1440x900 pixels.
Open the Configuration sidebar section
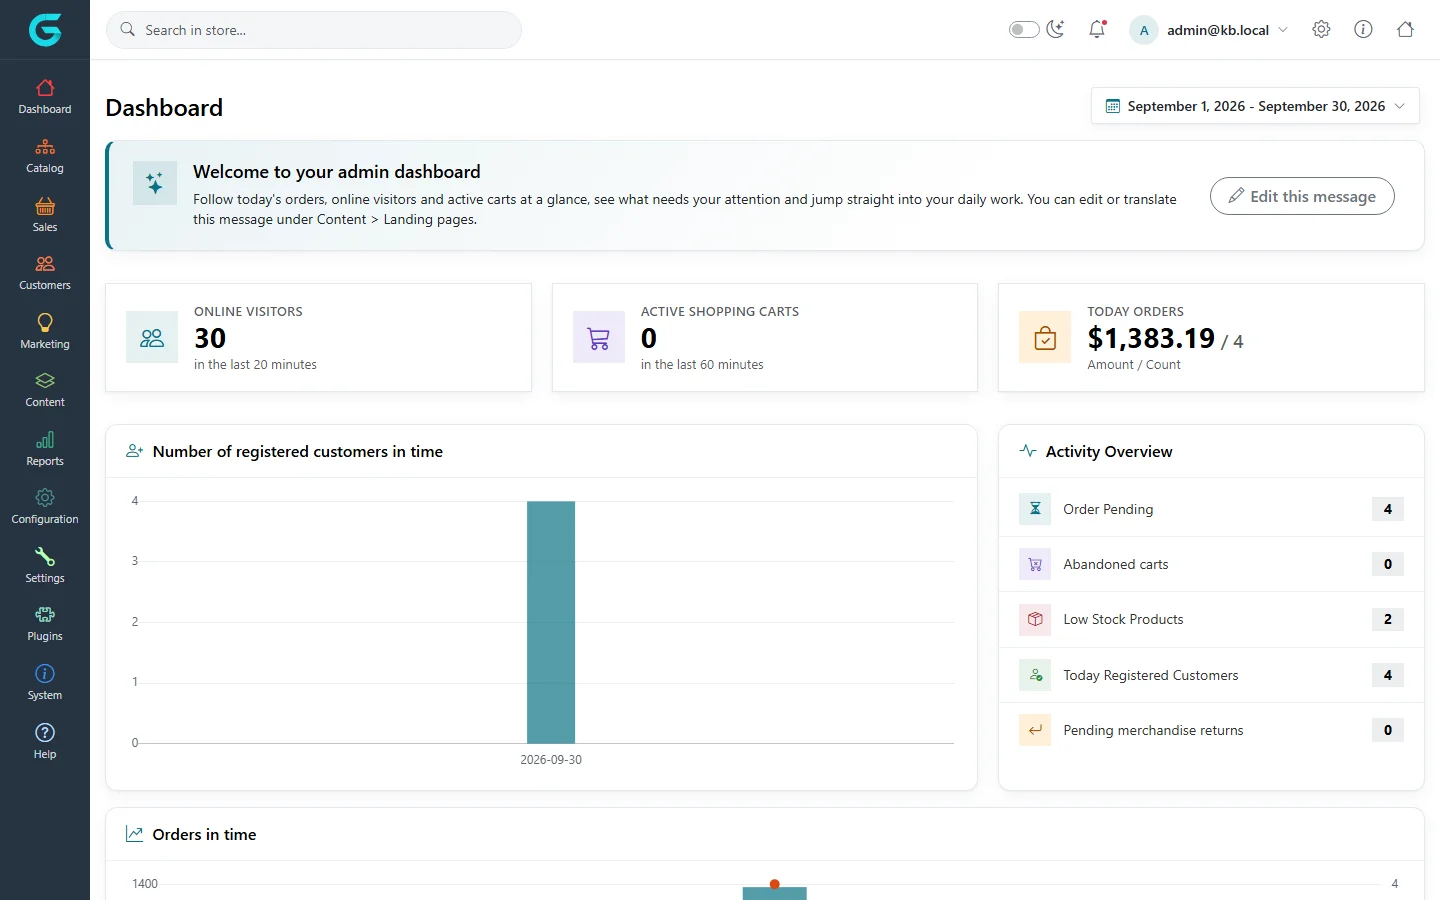45,507
